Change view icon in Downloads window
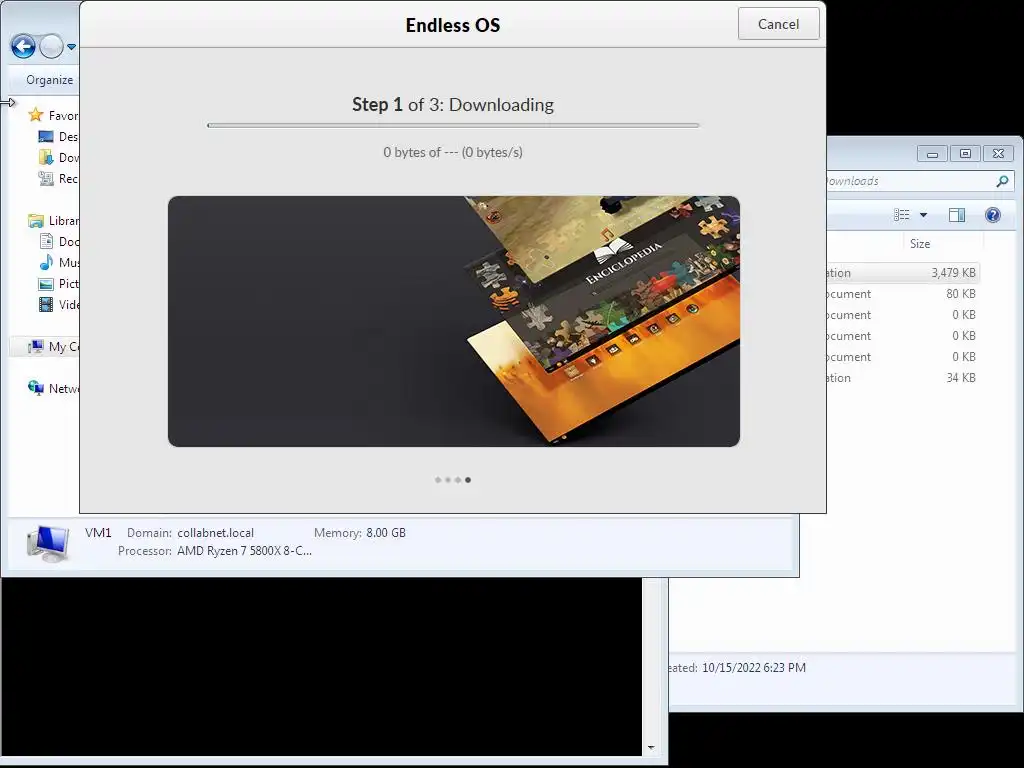This screenshot has width=1024, height=768. pos(902,215)
